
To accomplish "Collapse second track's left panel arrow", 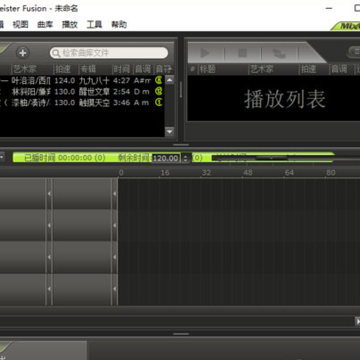I will click(x=49, y=225).
